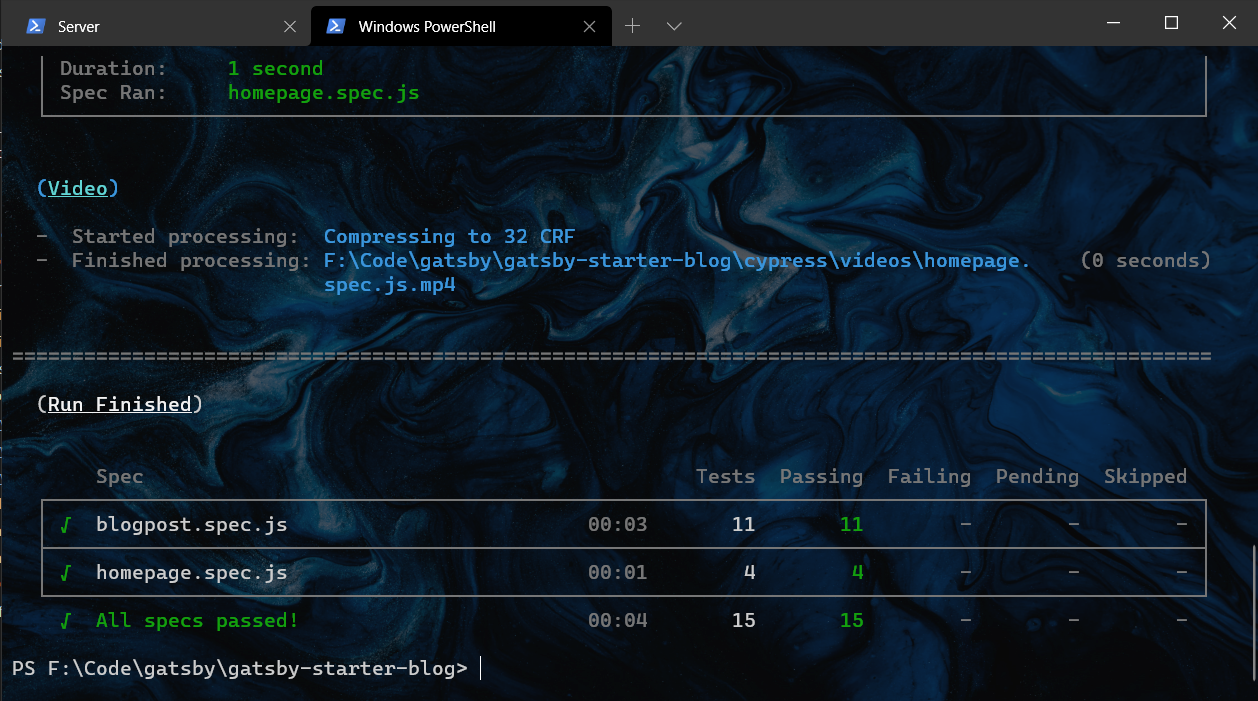Screen dimensions: 1258x701
Task: Close the Server tab
Action: pyautogui.click(x=290, y=26)
